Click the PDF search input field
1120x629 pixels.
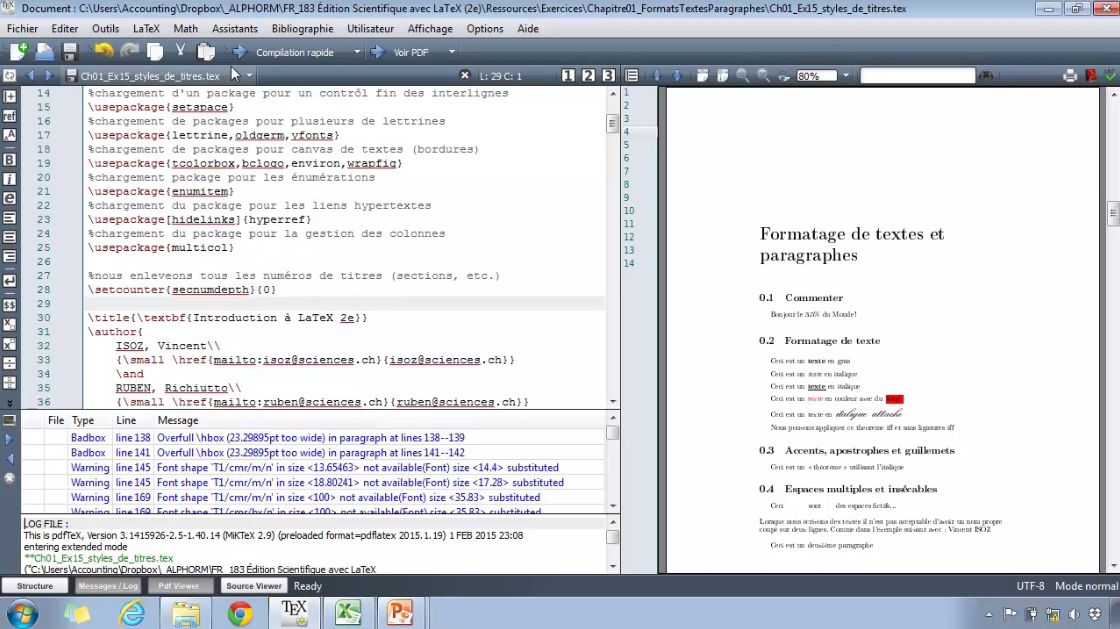(x=917, y=76)
